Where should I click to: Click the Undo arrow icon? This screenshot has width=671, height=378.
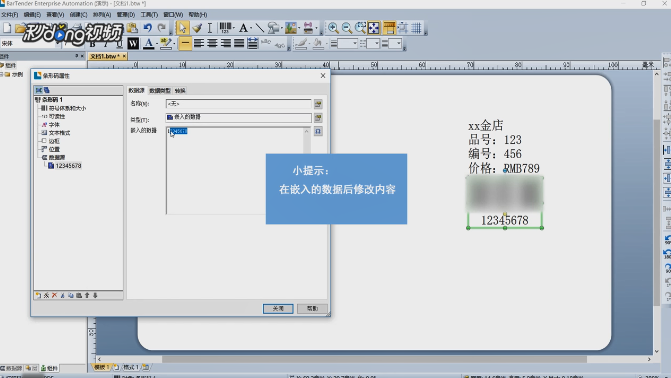148,28
